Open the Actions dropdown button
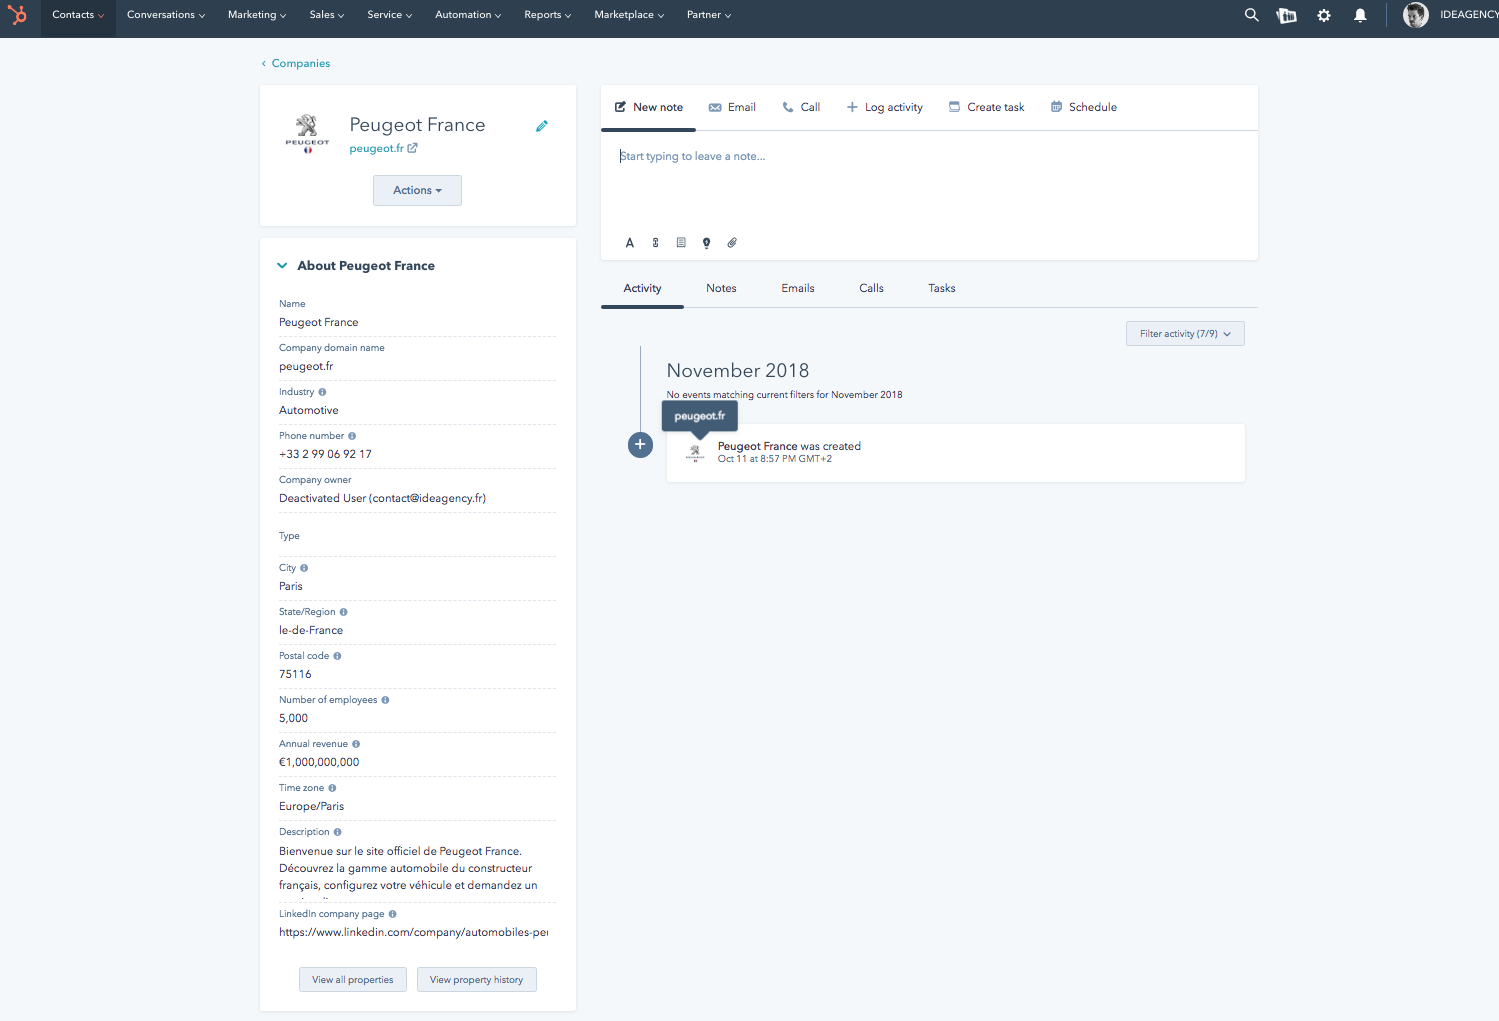Viewport: 1499px width, 1021px height. pyautogui.click(x=417, y=190)
